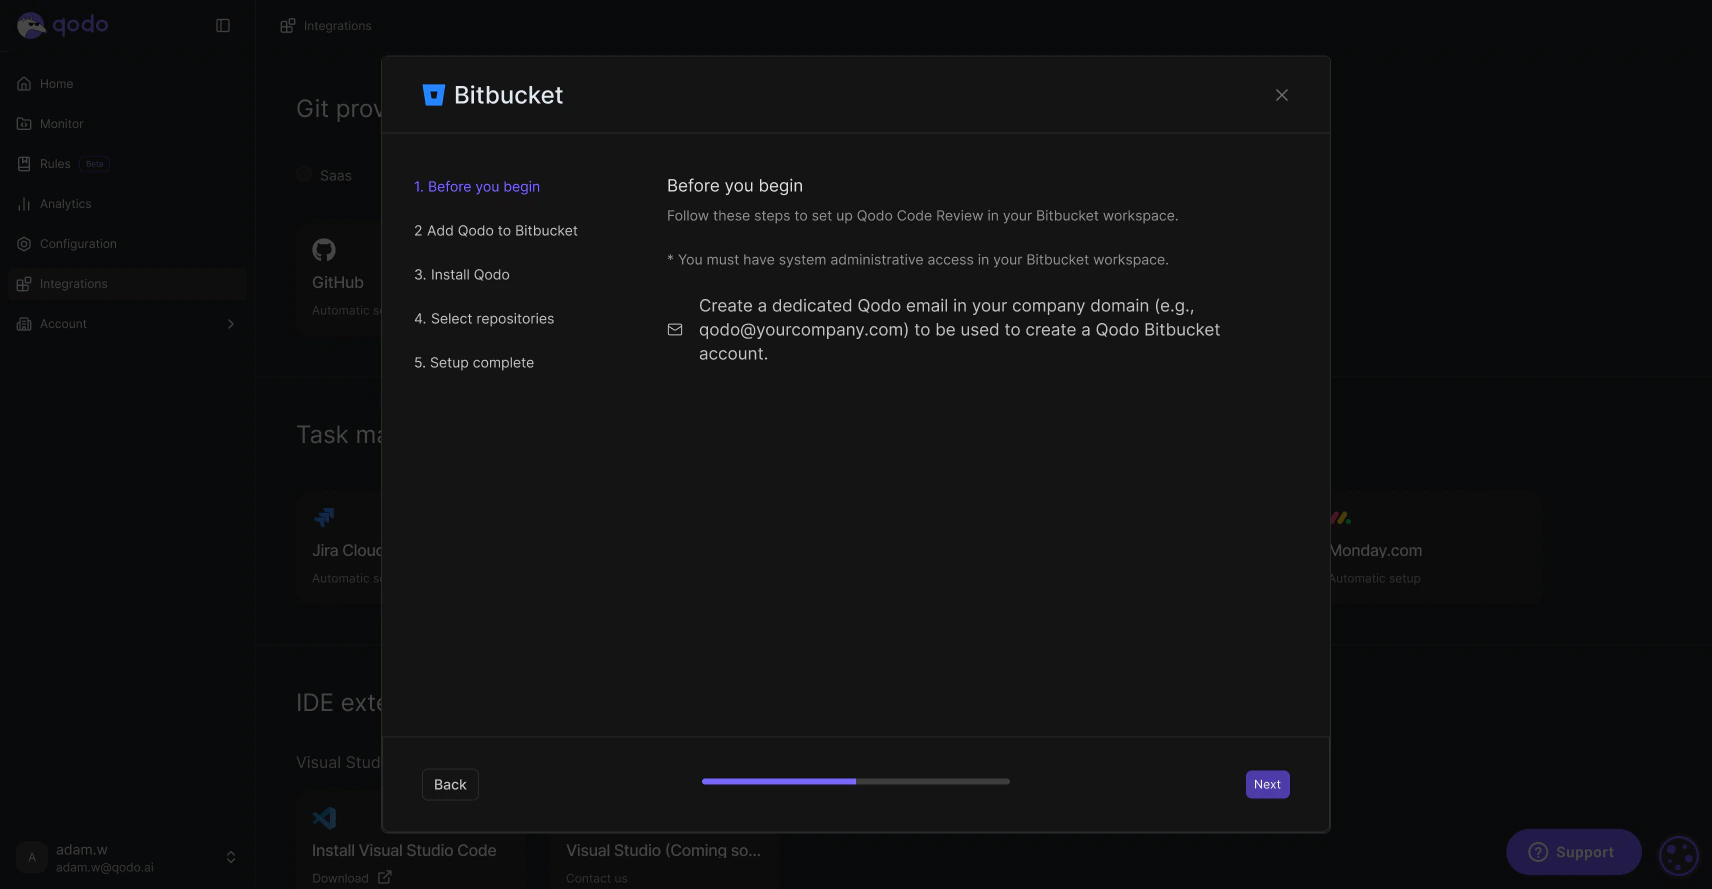Click the "Create a dedicated Qodo email" instruction text
The height and width of the screenshot is (889, 1712).
(x=959, y=330)
